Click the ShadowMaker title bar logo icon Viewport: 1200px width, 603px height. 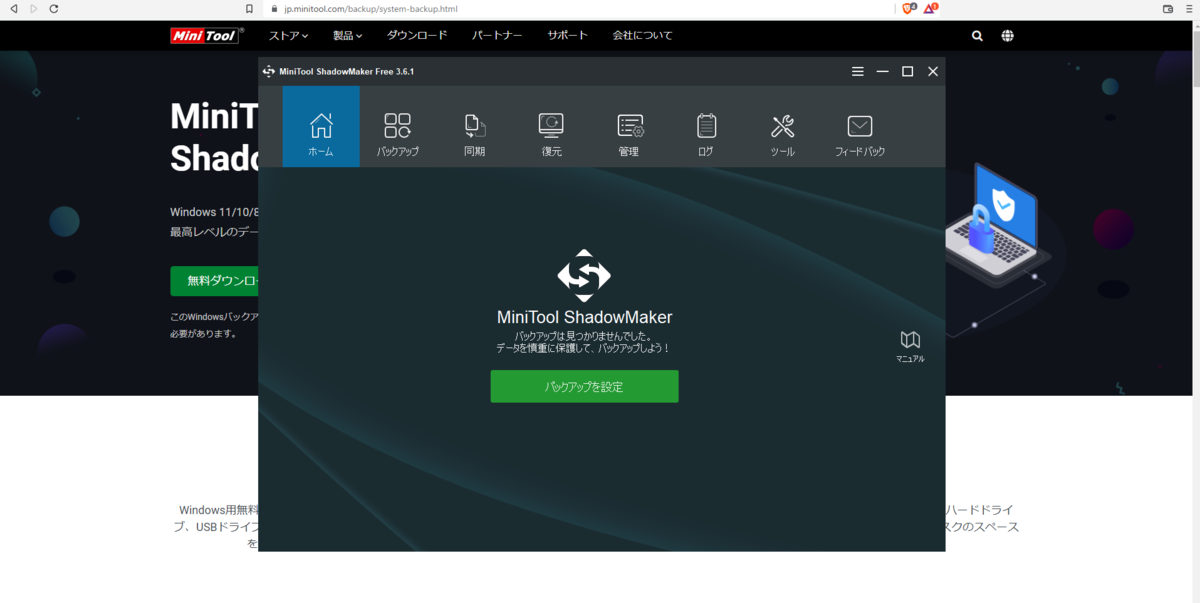click(x=268, y=71)
